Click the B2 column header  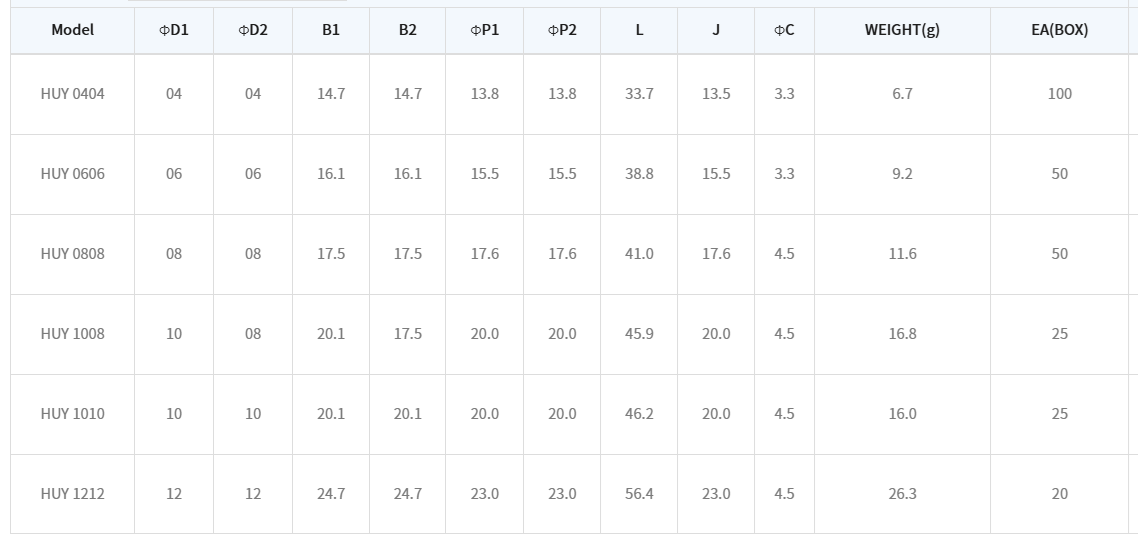click(x=407, y=30)
